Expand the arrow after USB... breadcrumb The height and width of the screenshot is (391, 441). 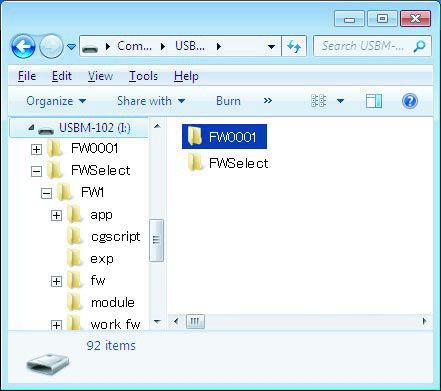[x=219, y=46]
